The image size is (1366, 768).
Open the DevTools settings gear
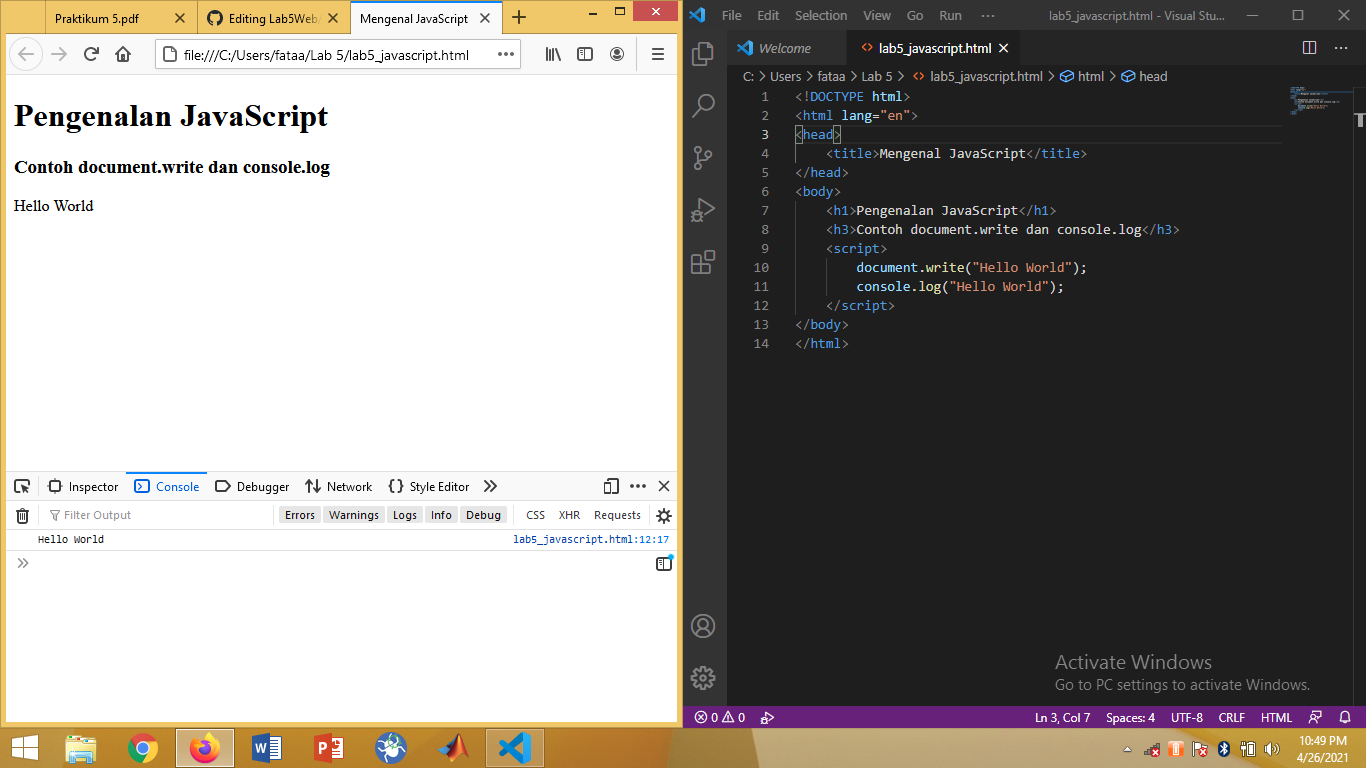pyautogui.click(x=663, y=514)
